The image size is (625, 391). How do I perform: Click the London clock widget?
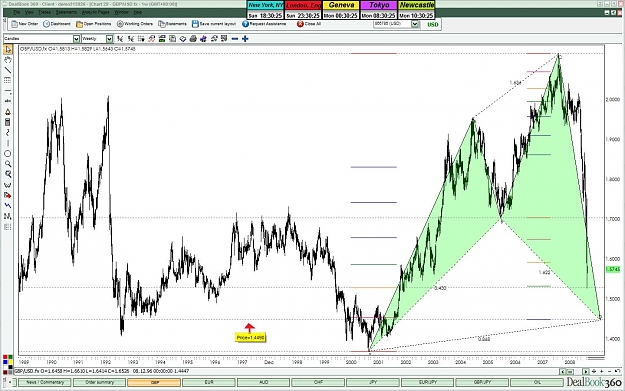pos(303,10)
